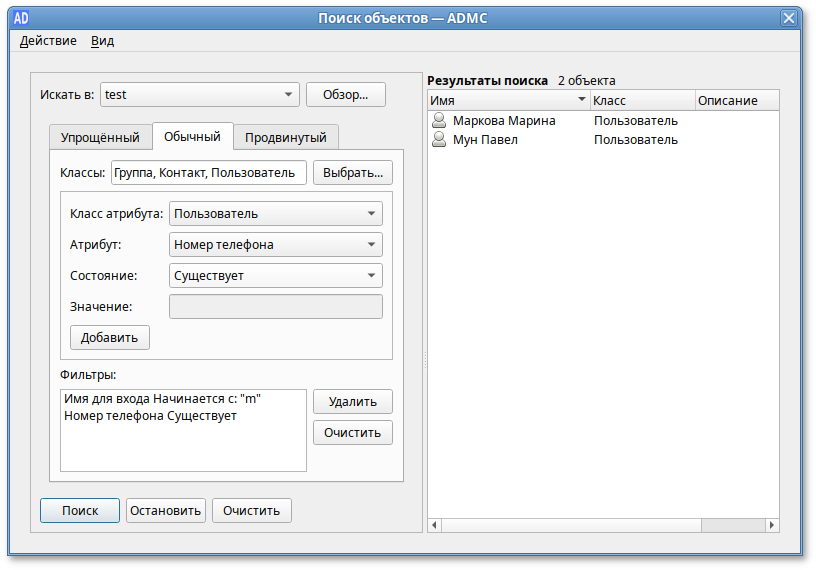
Task: Click results scrollbar right arrow
Action: coord(772,525)
